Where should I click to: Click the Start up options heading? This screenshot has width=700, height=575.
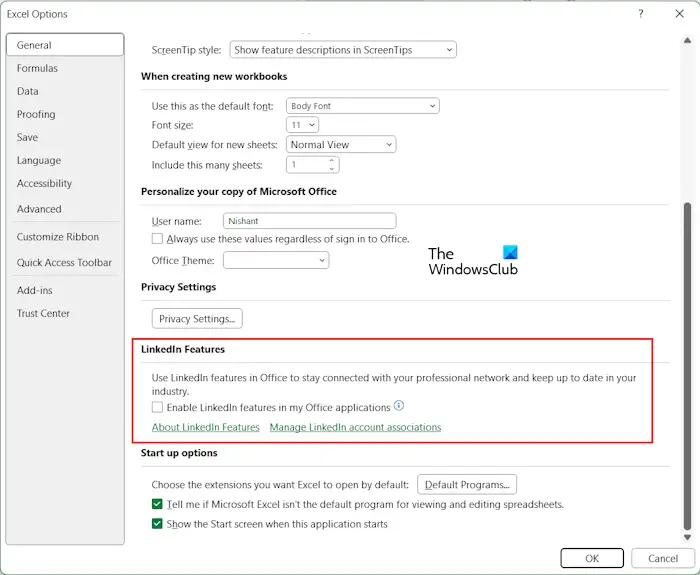(x=179, y=453)
